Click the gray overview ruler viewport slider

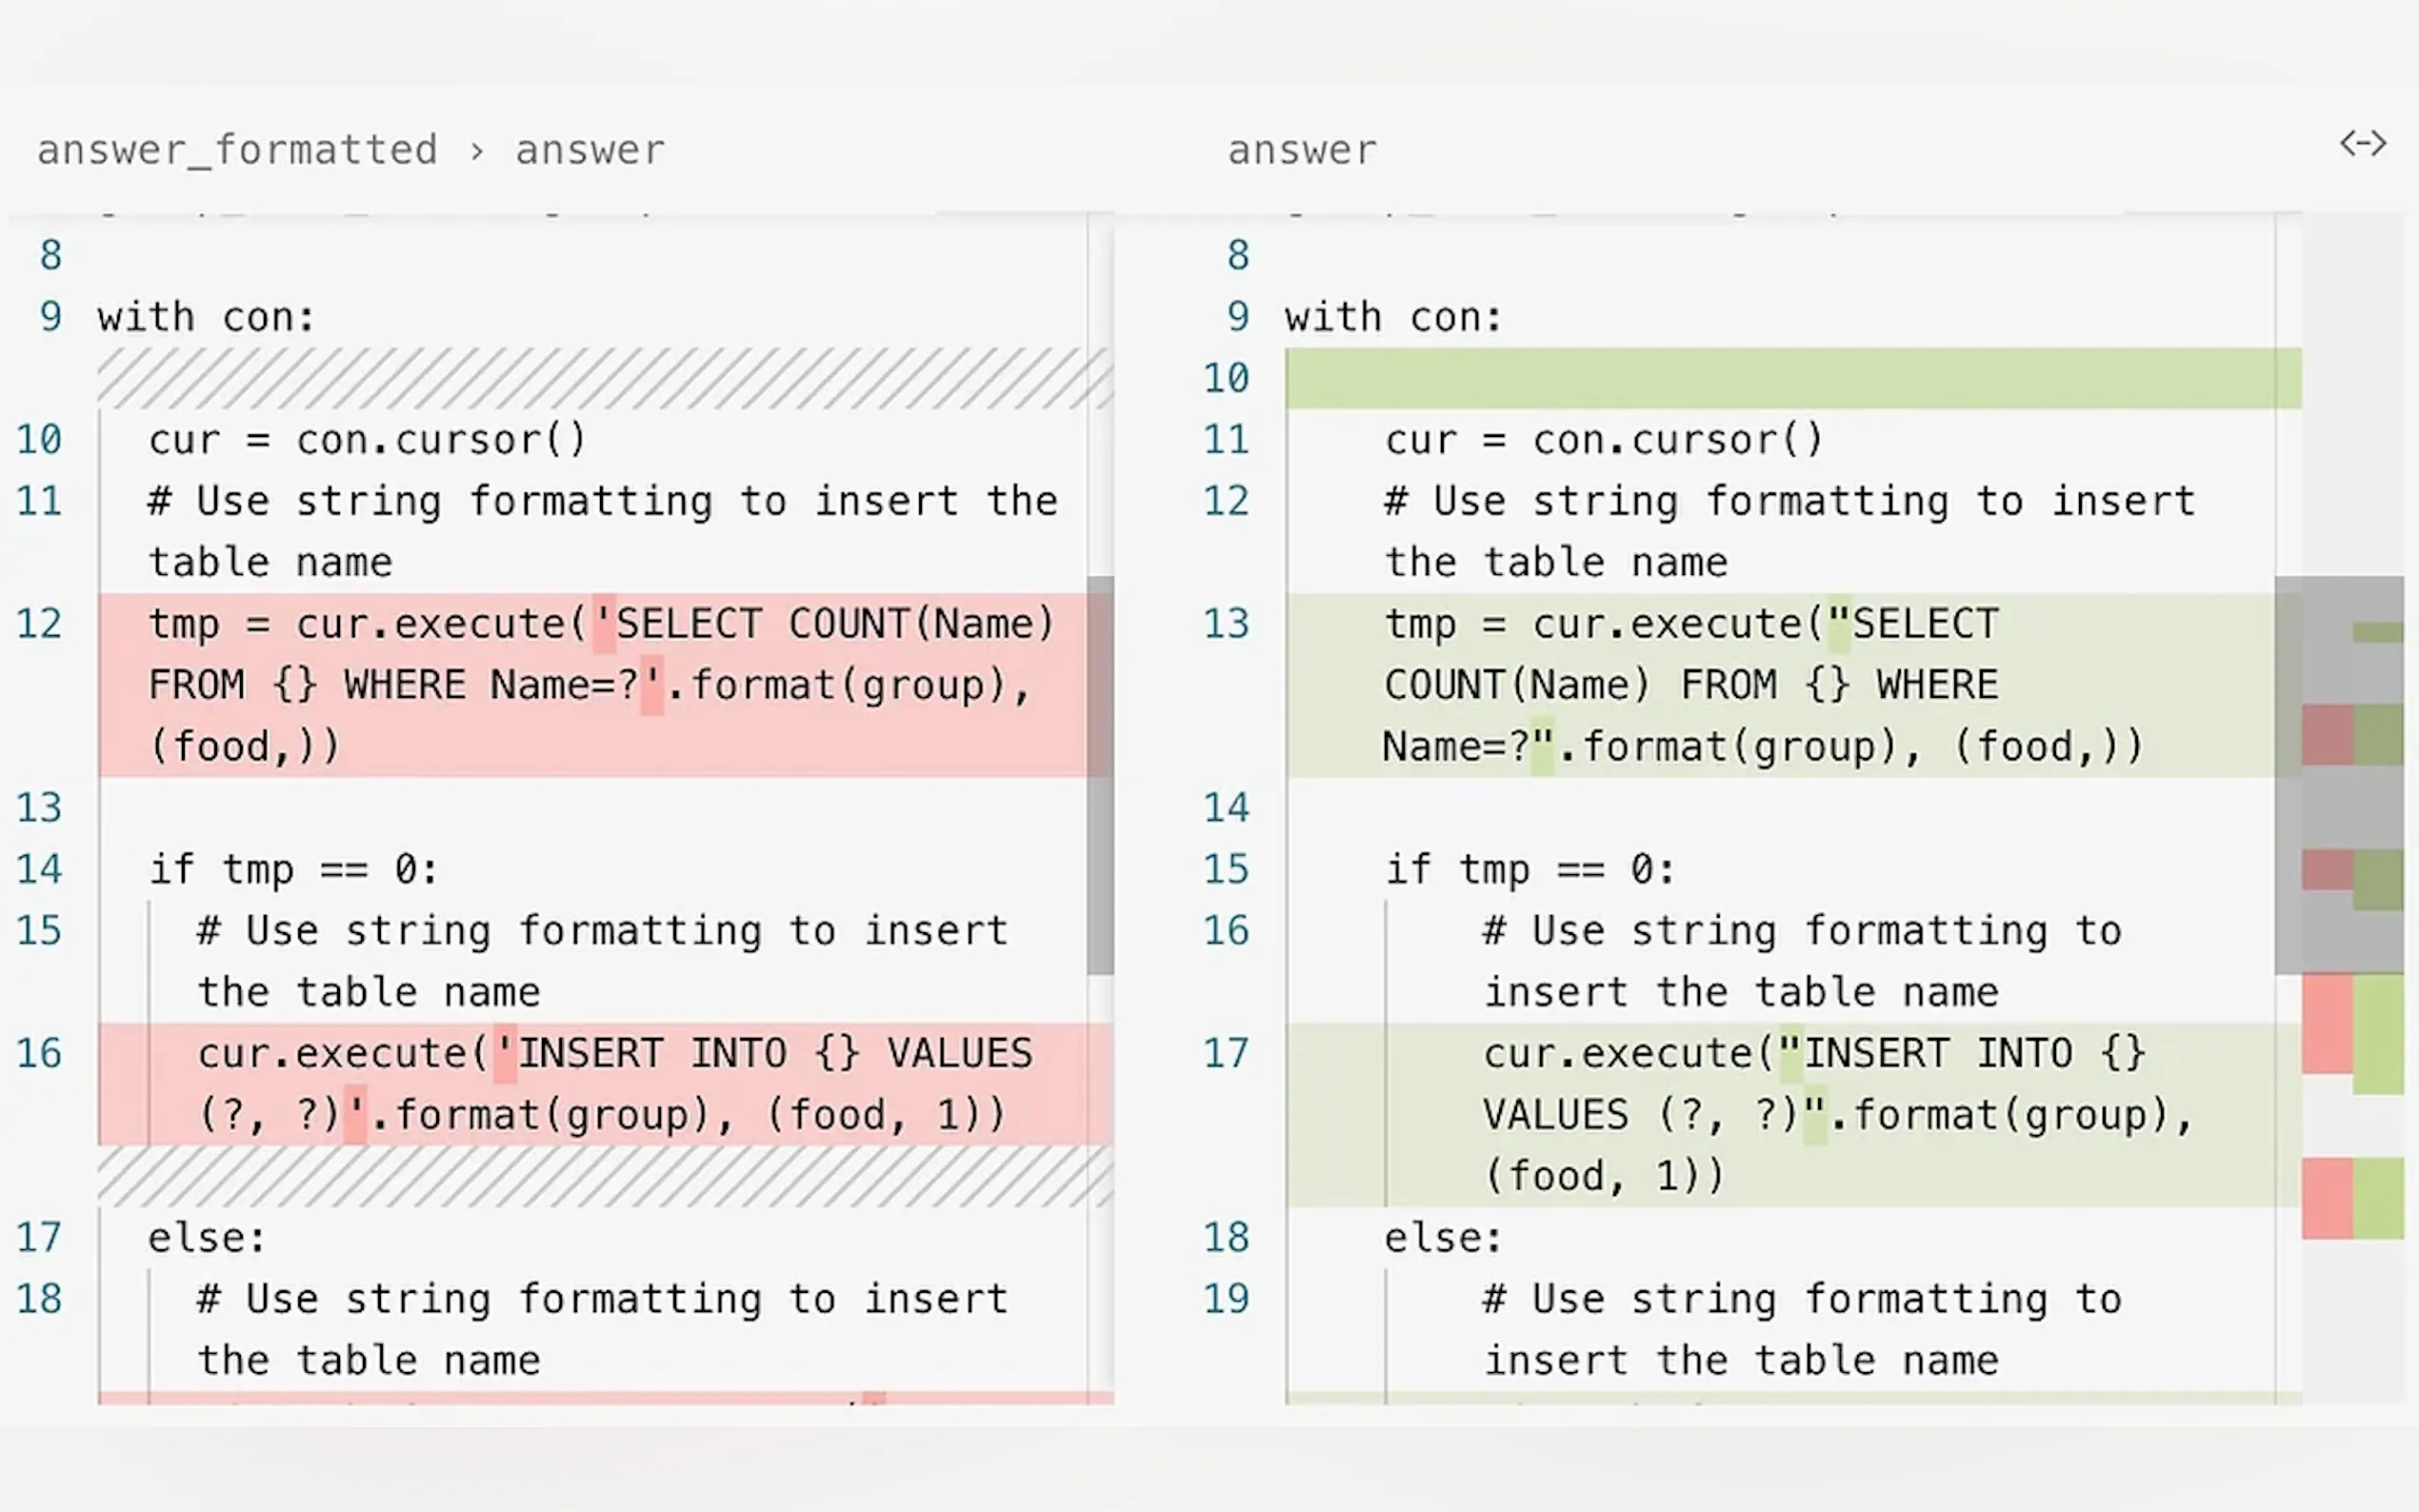point(2338,774)
